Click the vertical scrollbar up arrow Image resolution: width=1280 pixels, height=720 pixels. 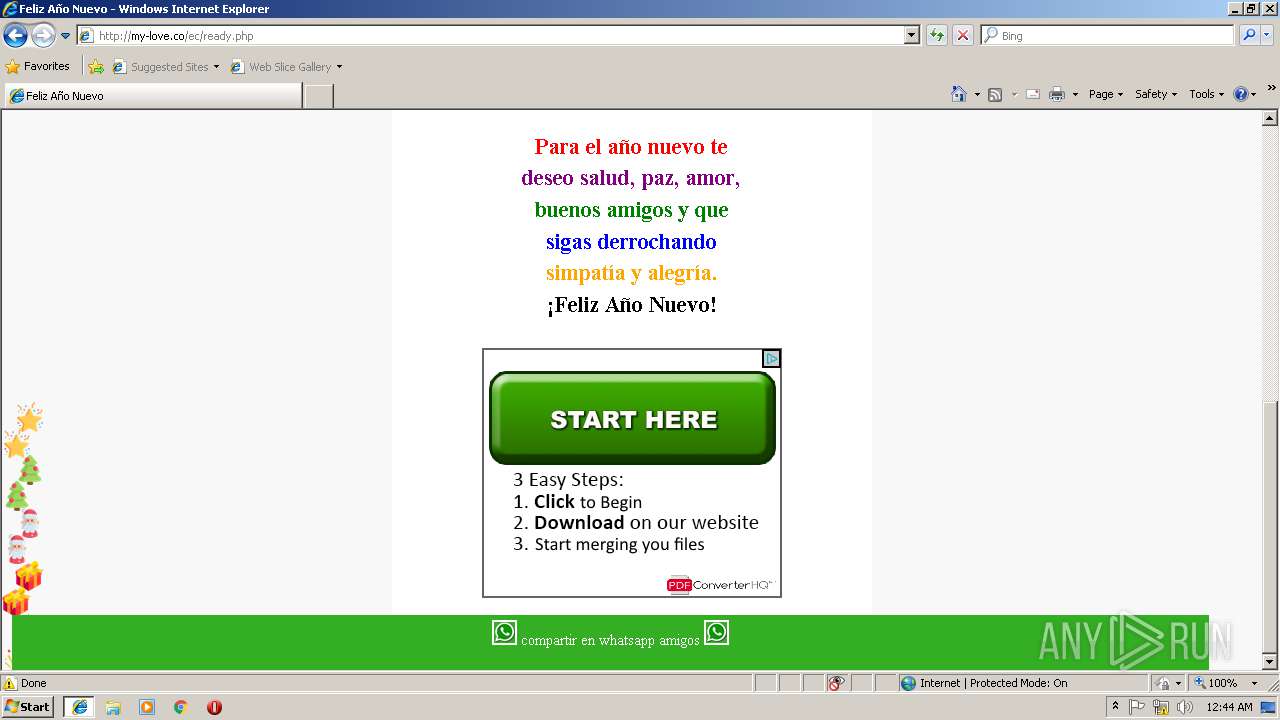pyautogui.click(x=1270, y=118)
